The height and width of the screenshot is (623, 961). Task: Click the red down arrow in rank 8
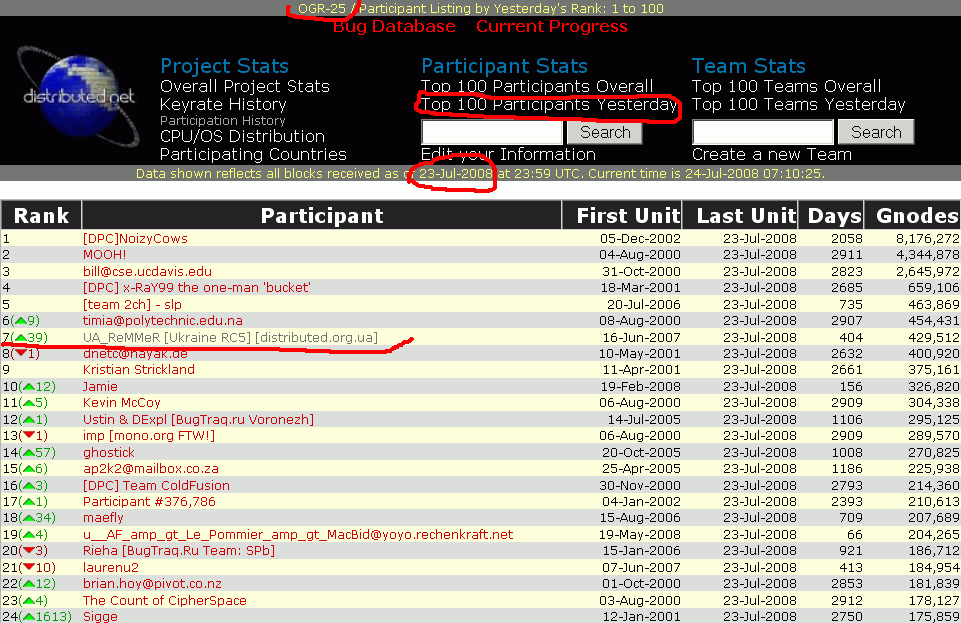(21, 353)
